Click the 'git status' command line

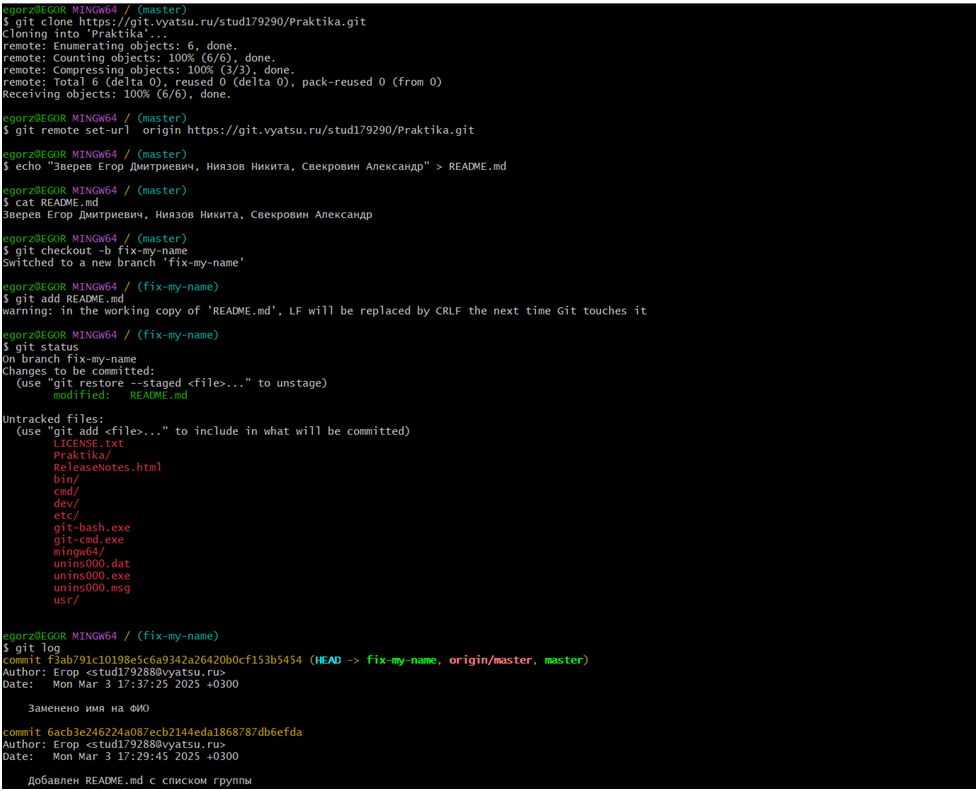point(47,347)
